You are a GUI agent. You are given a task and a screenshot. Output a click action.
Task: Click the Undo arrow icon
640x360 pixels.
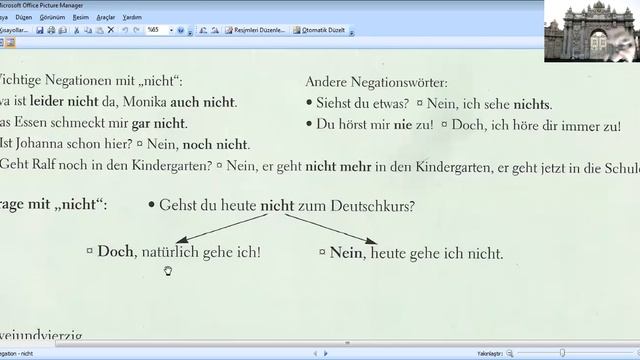[x=125, y=30]
